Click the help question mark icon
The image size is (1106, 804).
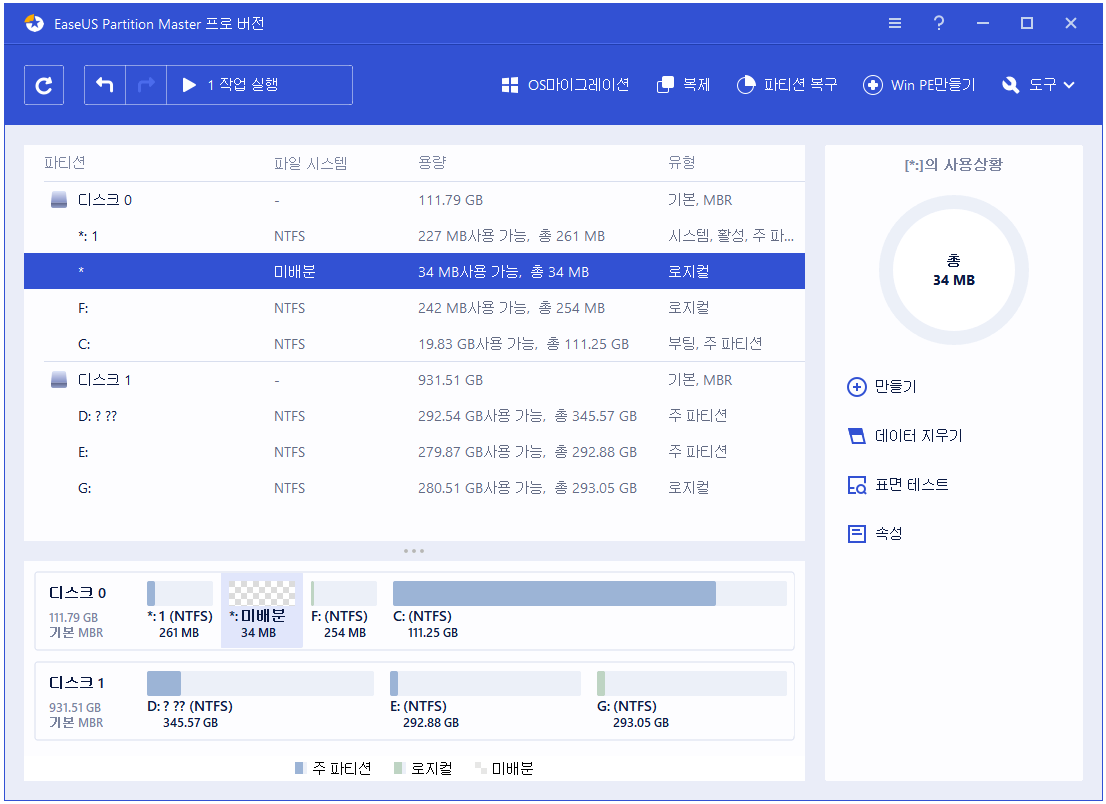(x=939, y=23)
